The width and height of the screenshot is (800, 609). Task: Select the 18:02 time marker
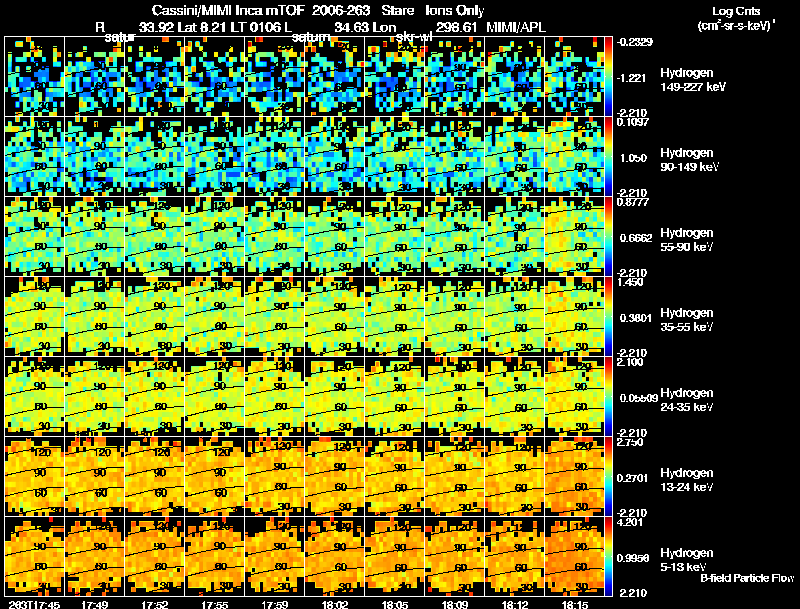335,604
